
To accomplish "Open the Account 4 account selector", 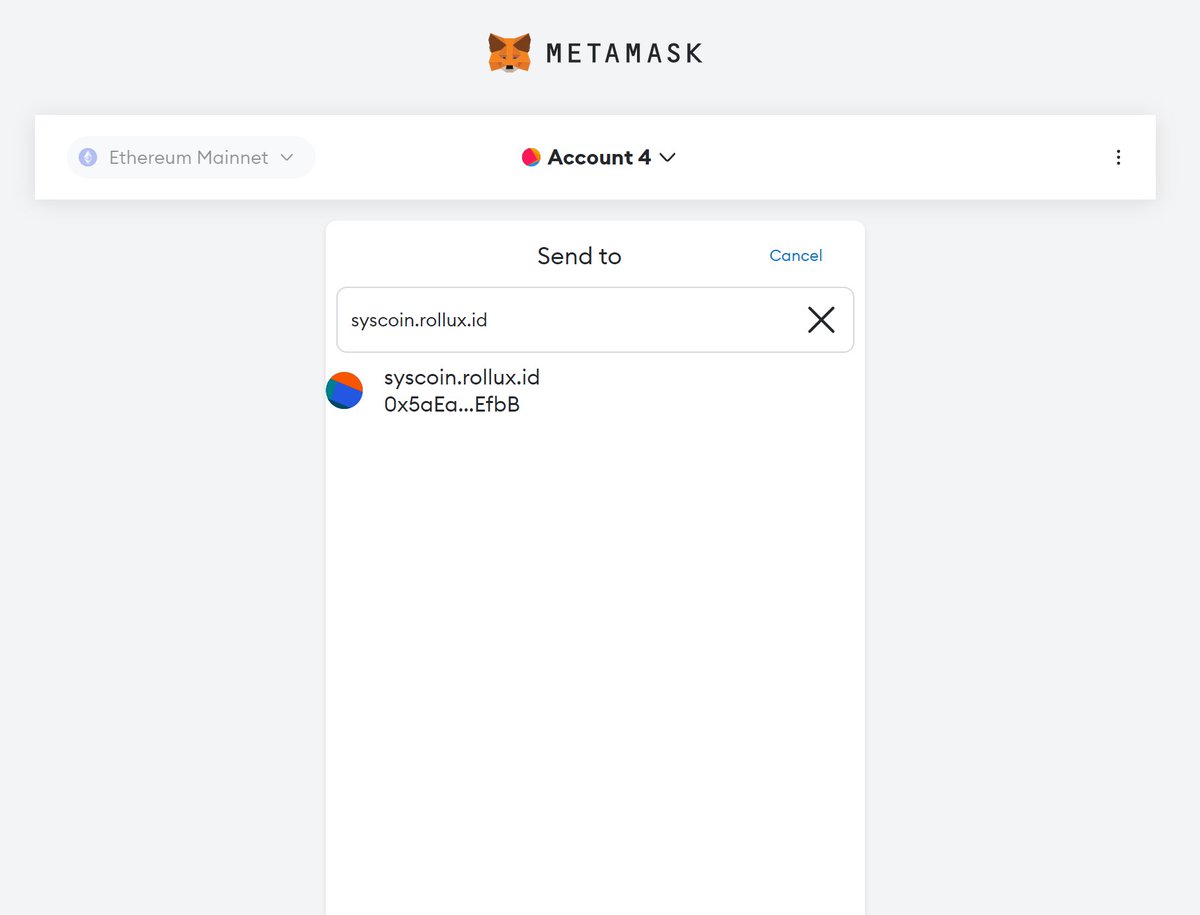I will (x=599, y=157).
